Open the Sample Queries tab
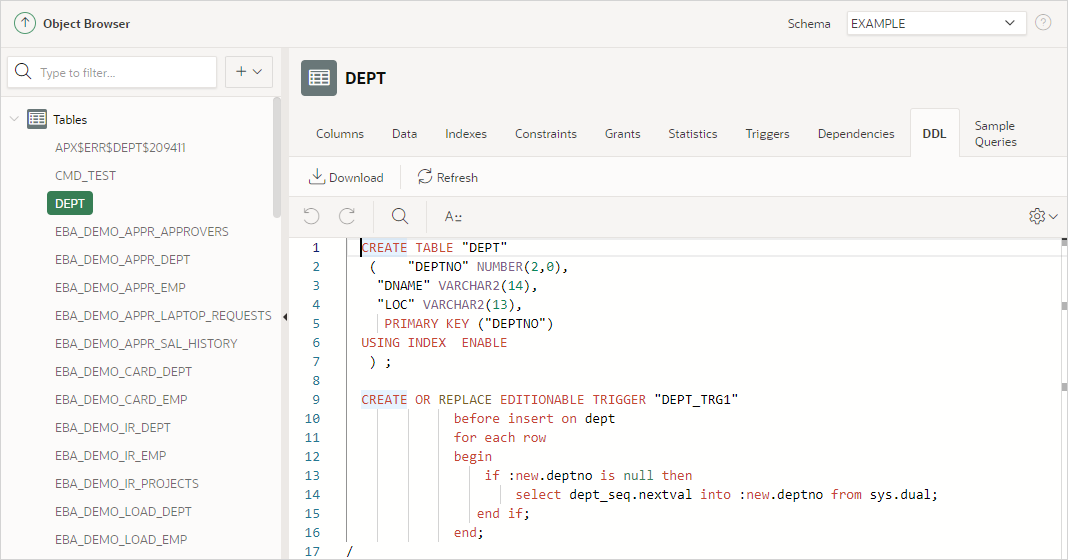Viewport: 1068px width, 560px height. click(x=995, y=134)
